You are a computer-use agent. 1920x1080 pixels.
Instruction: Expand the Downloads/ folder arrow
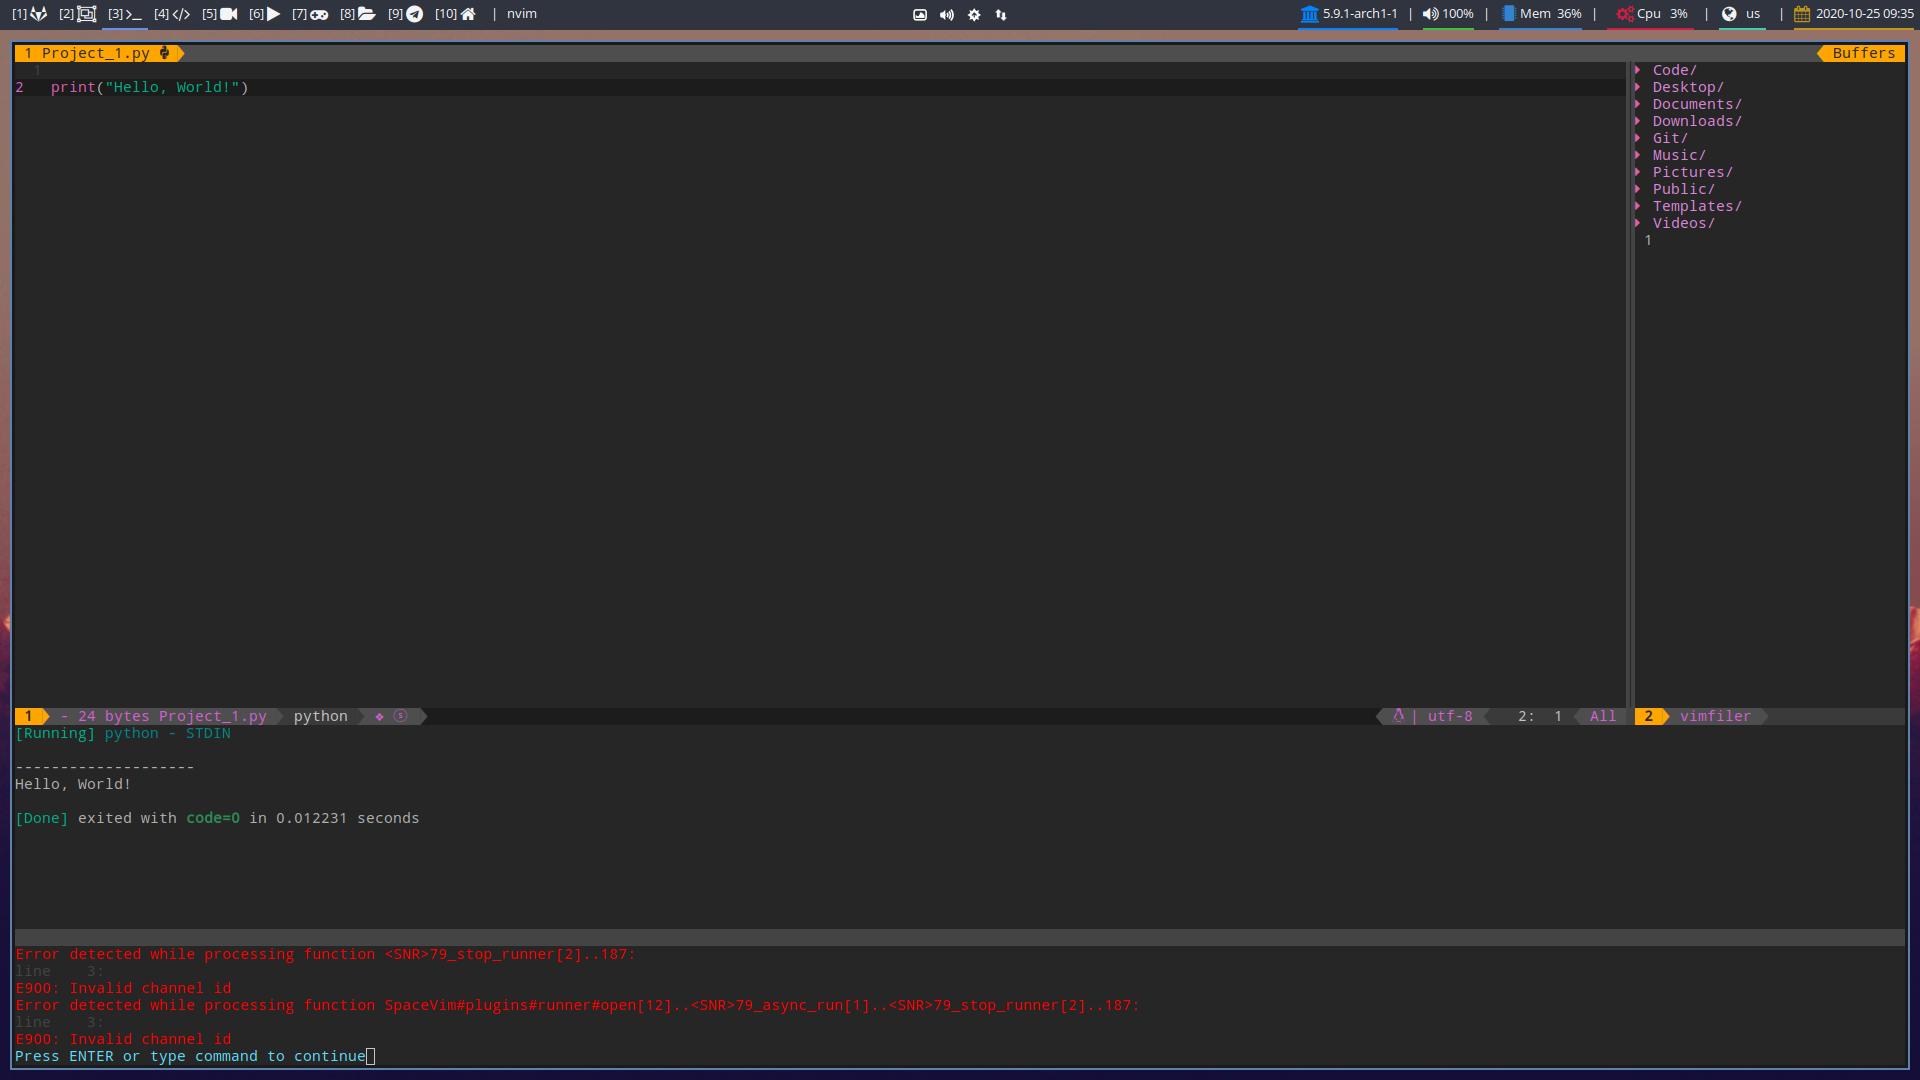pyautogui.click(x=1638, y=121)
